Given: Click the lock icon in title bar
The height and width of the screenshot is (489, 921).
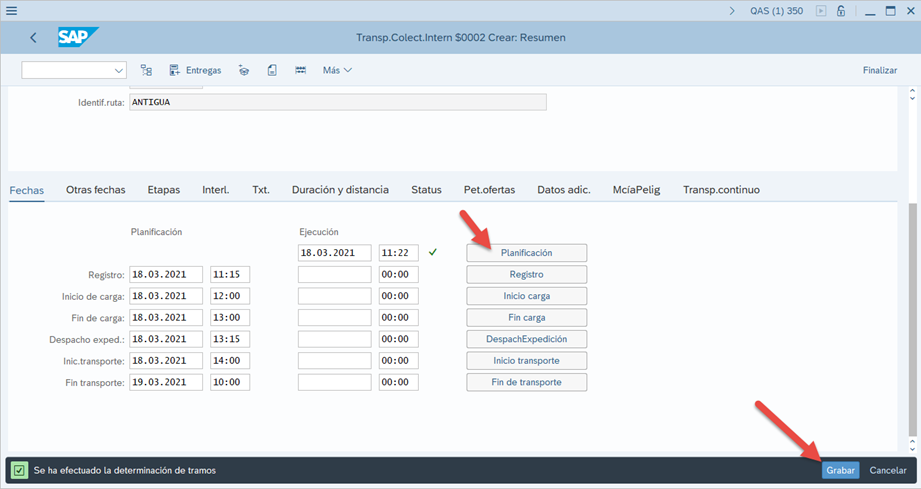Looking at the screenshot, I should 841,11.
